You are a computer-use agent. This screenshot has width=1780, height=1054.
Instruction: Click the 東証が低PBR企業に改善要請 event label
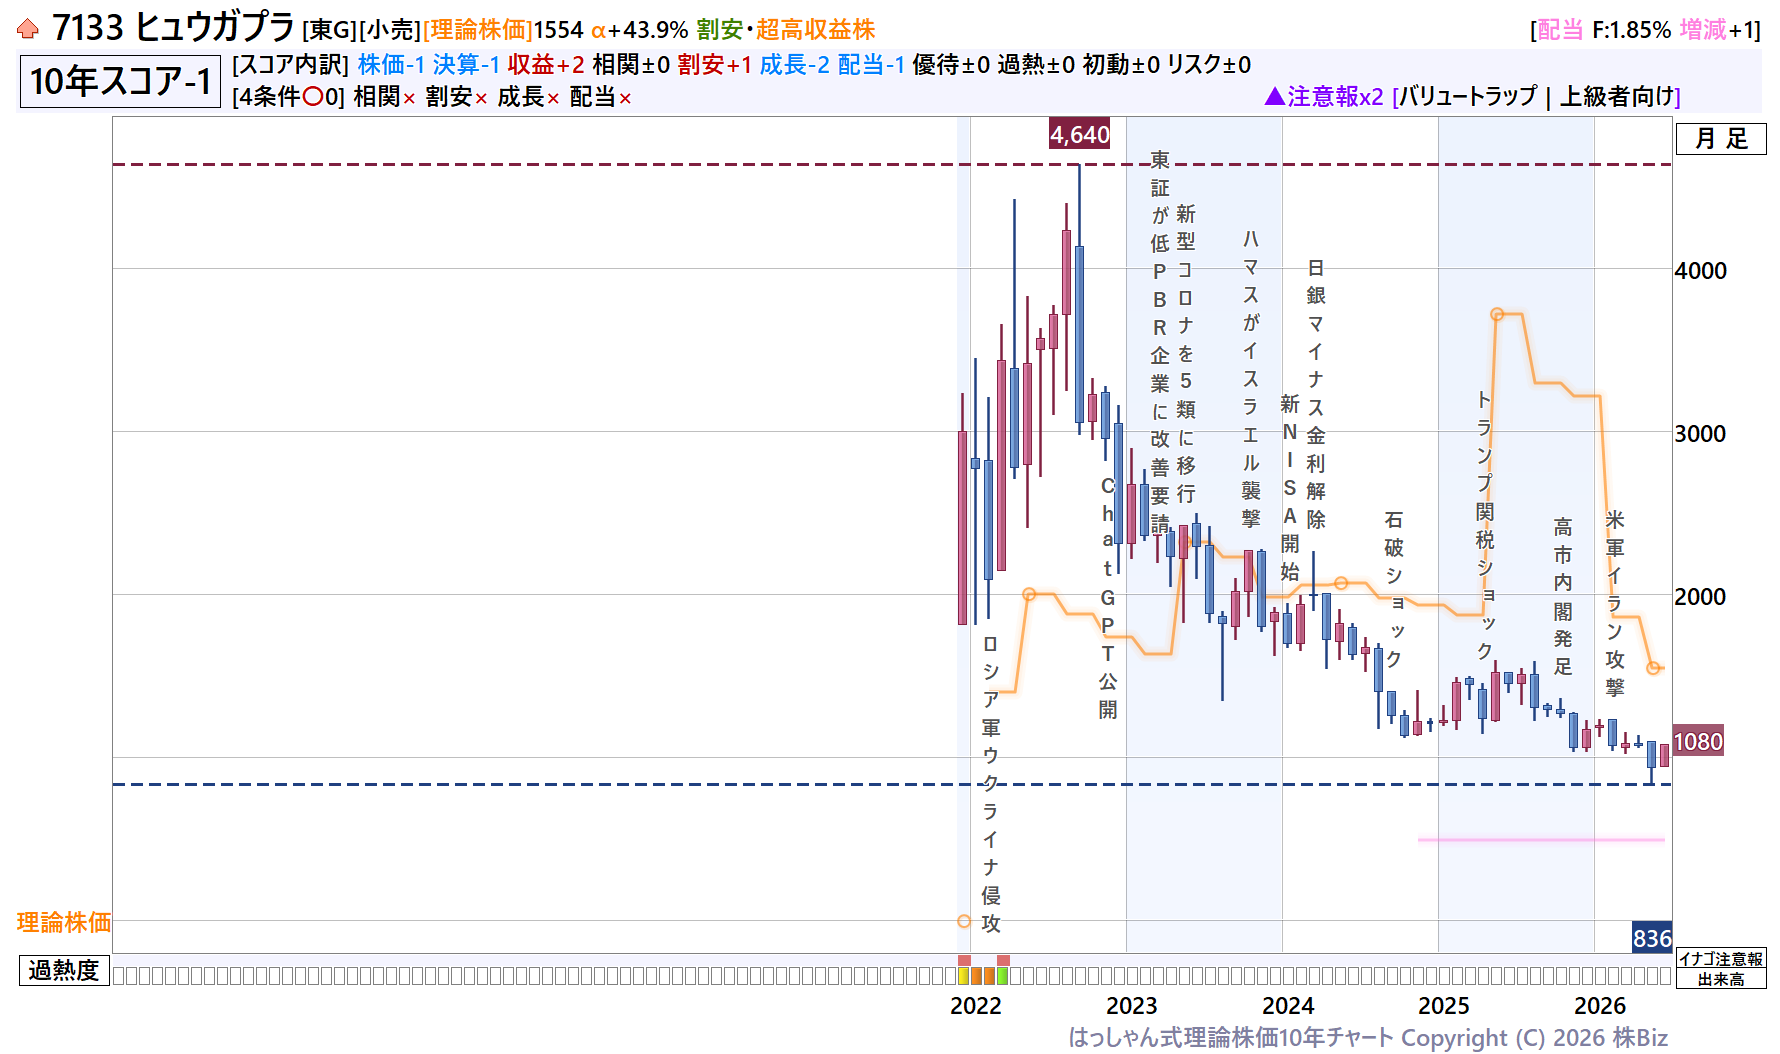pyautogui.click(x=1160, y=341)
